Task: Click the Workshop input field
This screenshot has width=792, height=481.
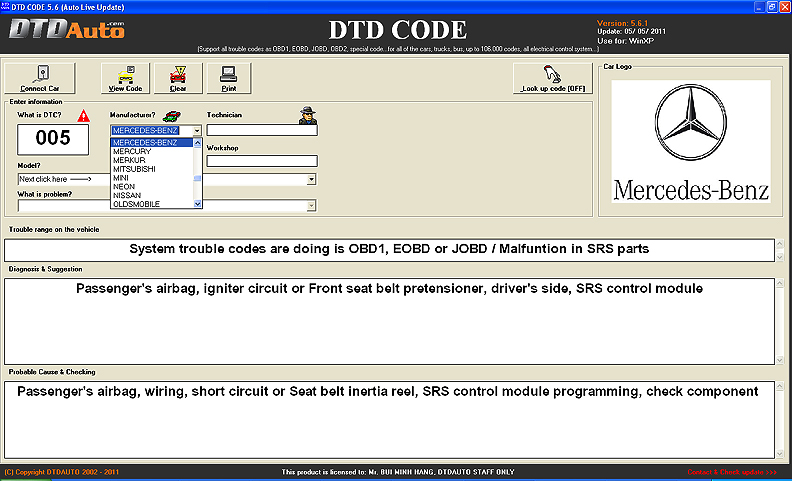Action: [x=262, y=161]
